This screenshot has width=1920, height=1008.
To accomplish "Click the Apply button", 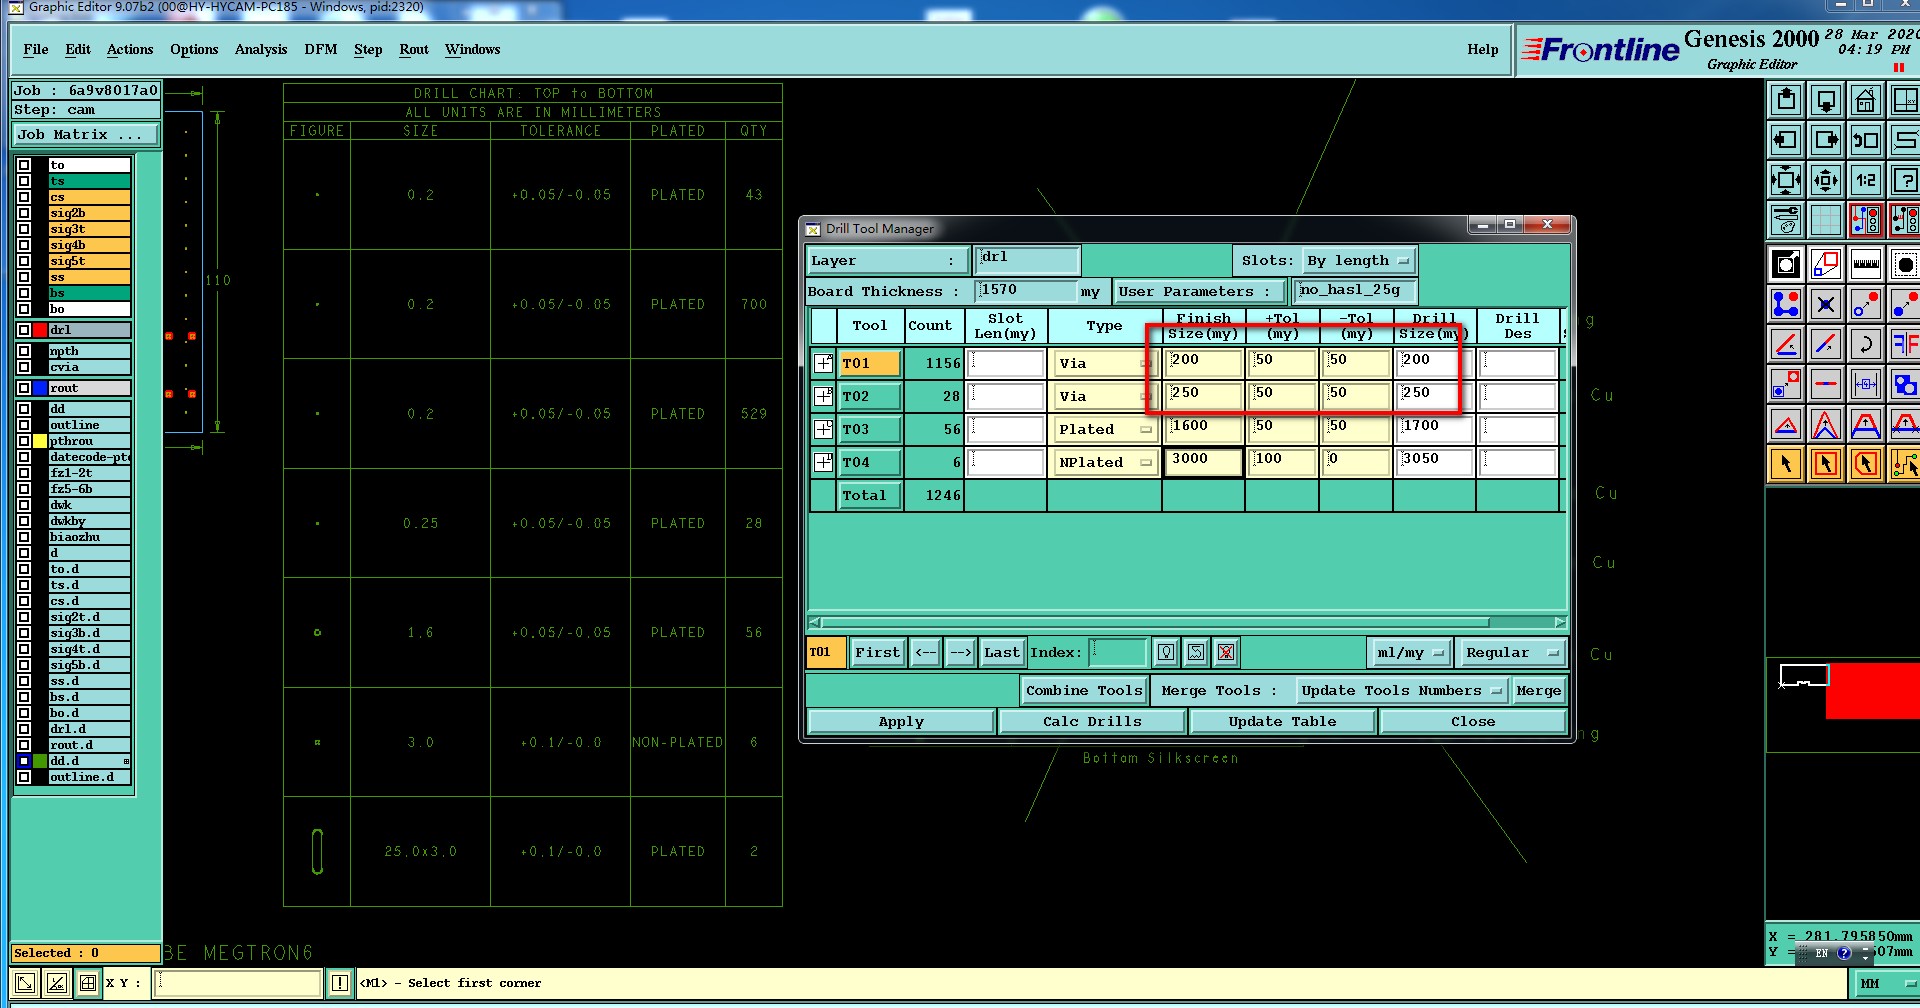I will pos(901,722).
